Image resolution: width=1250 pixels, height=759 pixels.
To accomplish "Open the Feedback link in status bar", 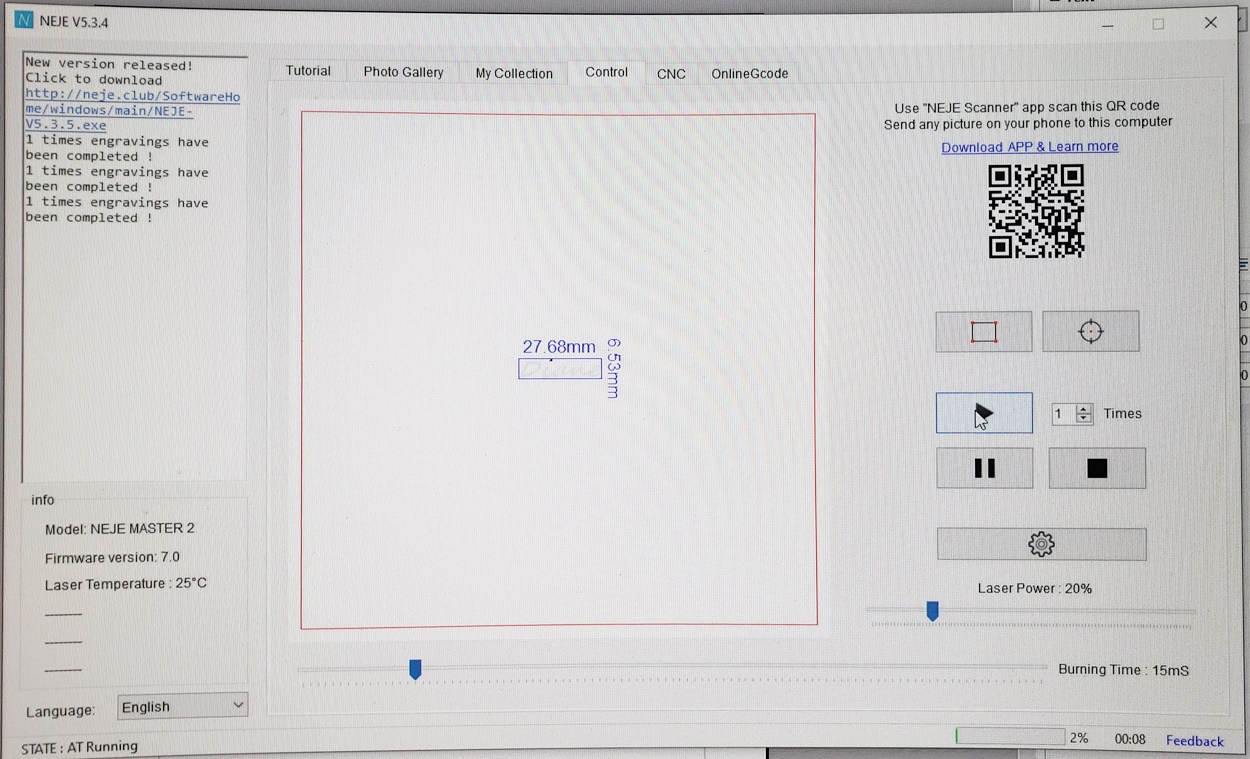I will pyautogui.click(x=1194, y=740).
